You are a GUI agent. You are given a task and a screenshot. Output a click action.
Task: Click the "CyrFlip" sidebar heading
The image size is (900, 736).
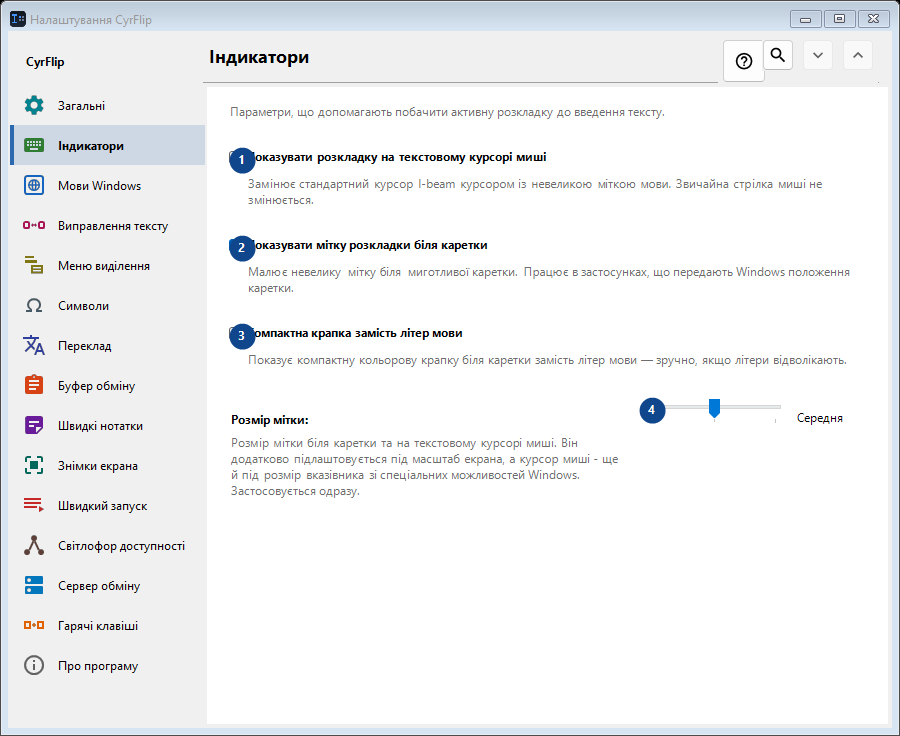click(x=45, y=61)
